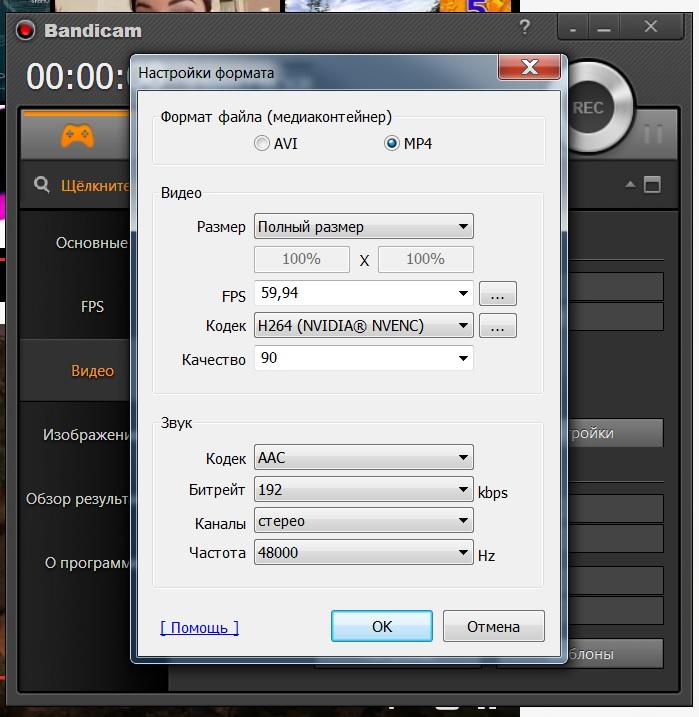The width and height of the screenshot is (699, 717).
Task: Select the game recording mode gamepad icon
Action: point(77,134)
